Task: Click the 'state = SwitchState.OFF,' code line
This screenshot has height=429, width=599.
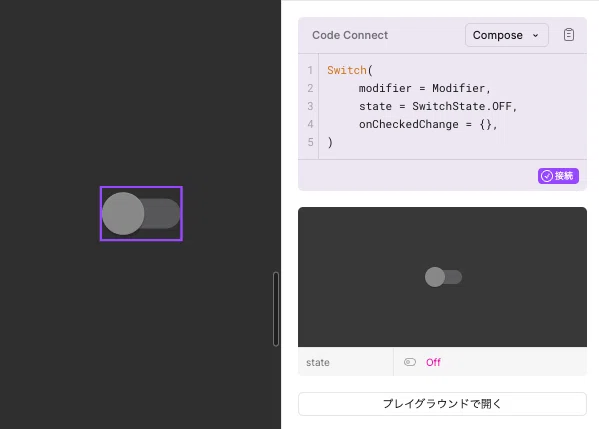Action: [438, 106]
